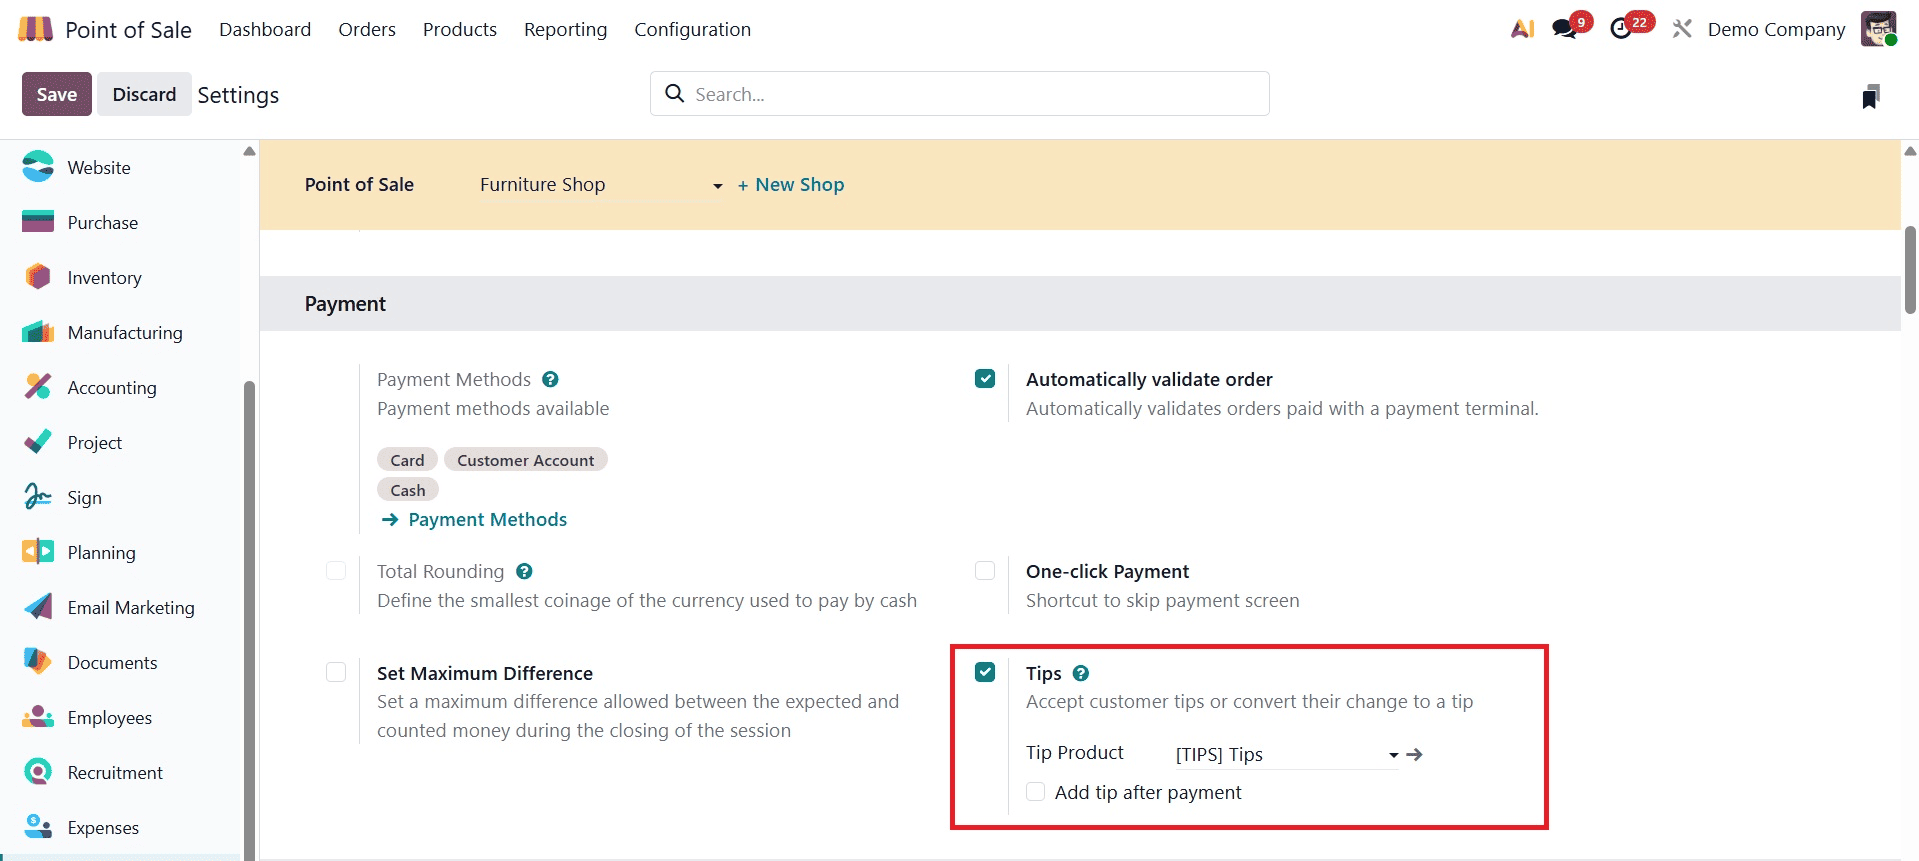The image size is (1919, 861).
Task: Open the Point of Sale app icon
Action: coord(35,29)
